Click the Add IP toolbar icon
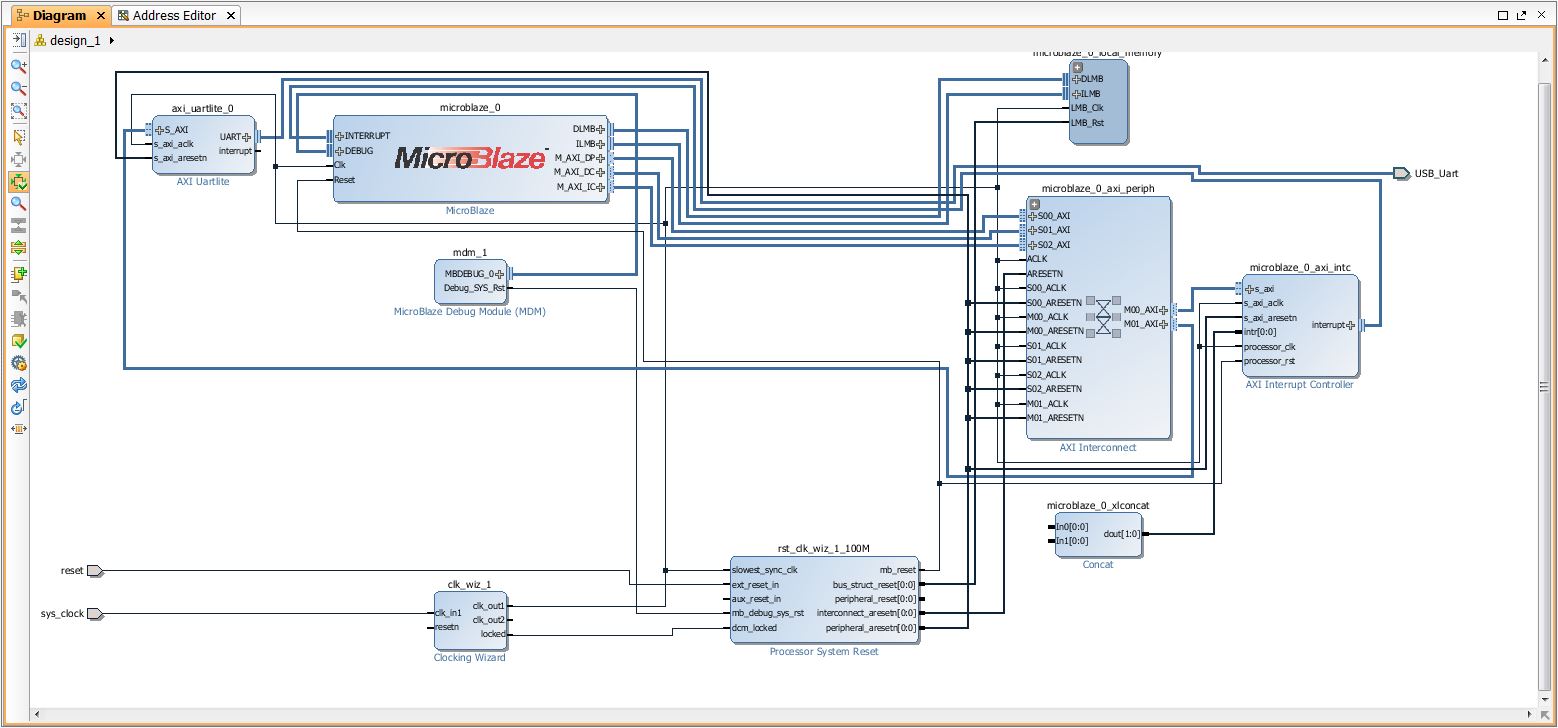This screenshot has height=728, width=1558. click(18, 274)
